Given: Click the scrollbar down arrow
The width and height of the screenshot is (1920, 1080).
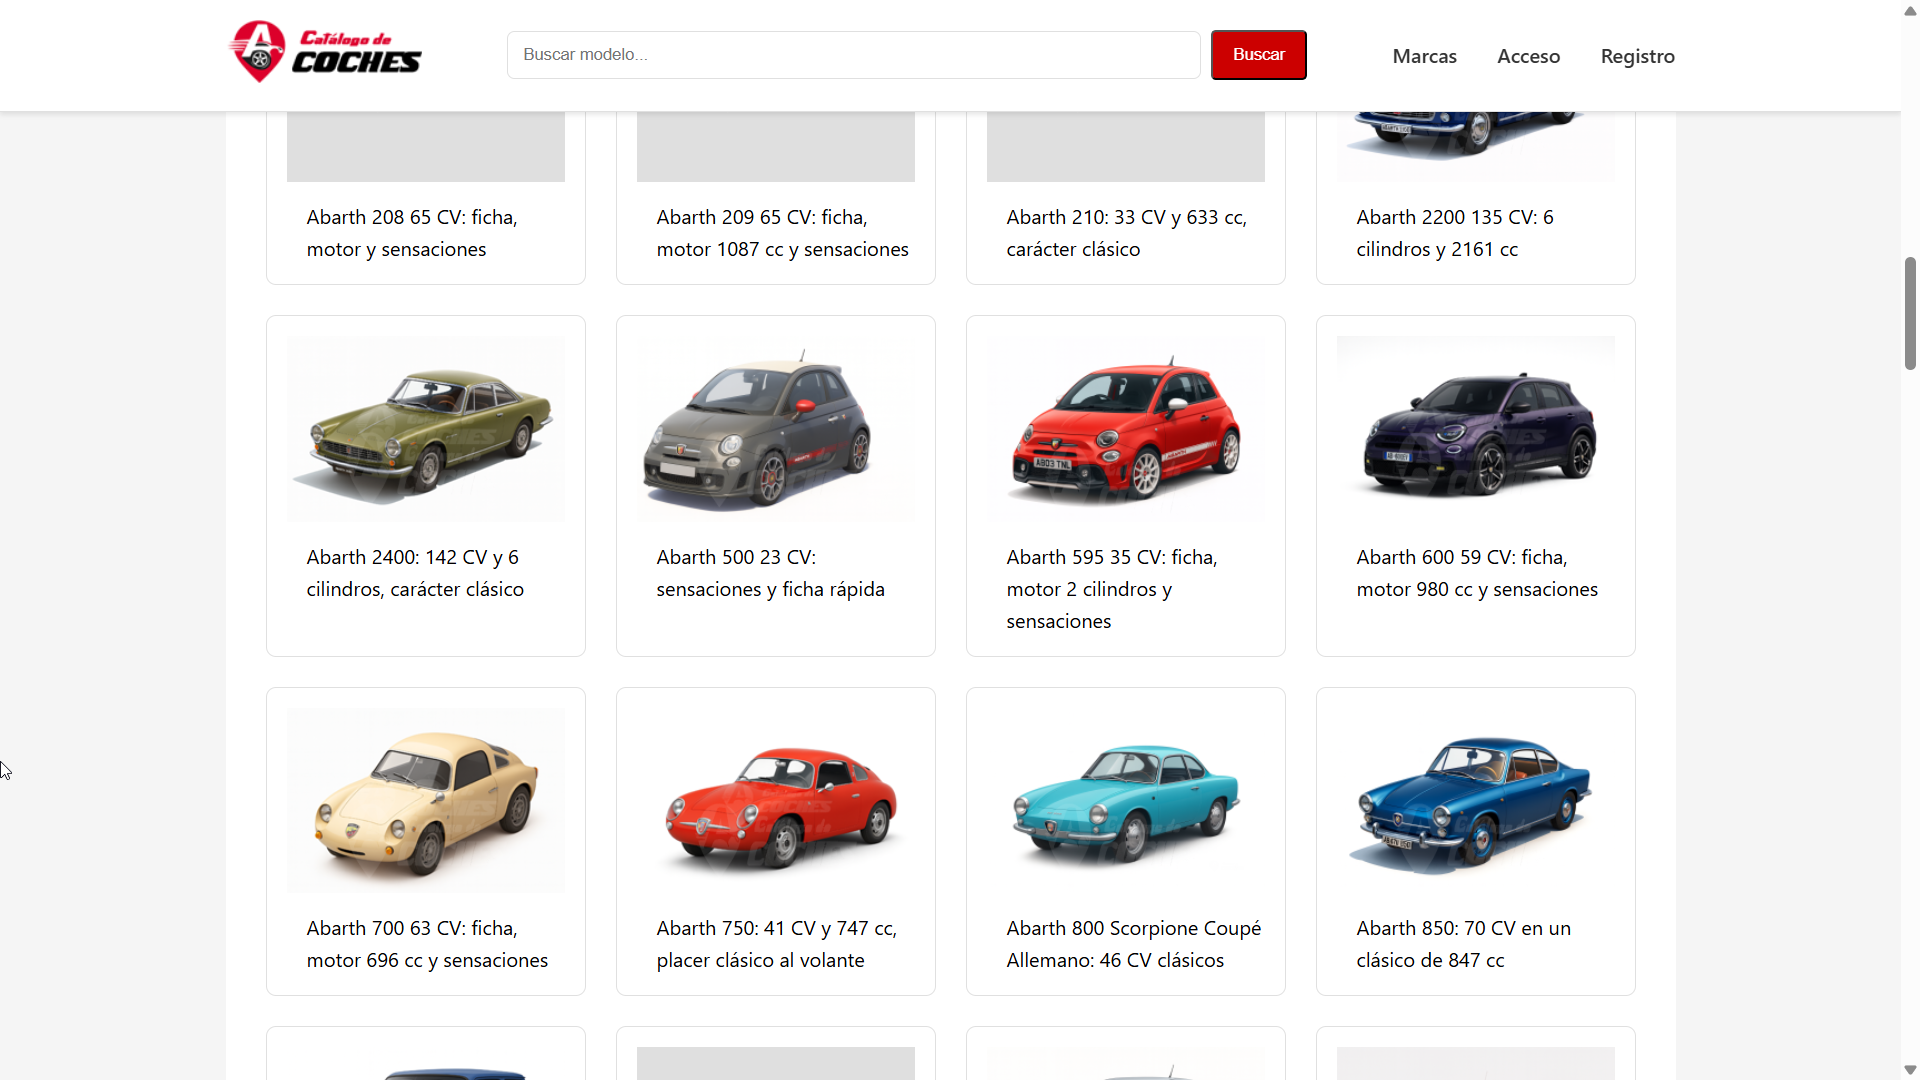Looking at the screenshot, I should 1910,1069.
